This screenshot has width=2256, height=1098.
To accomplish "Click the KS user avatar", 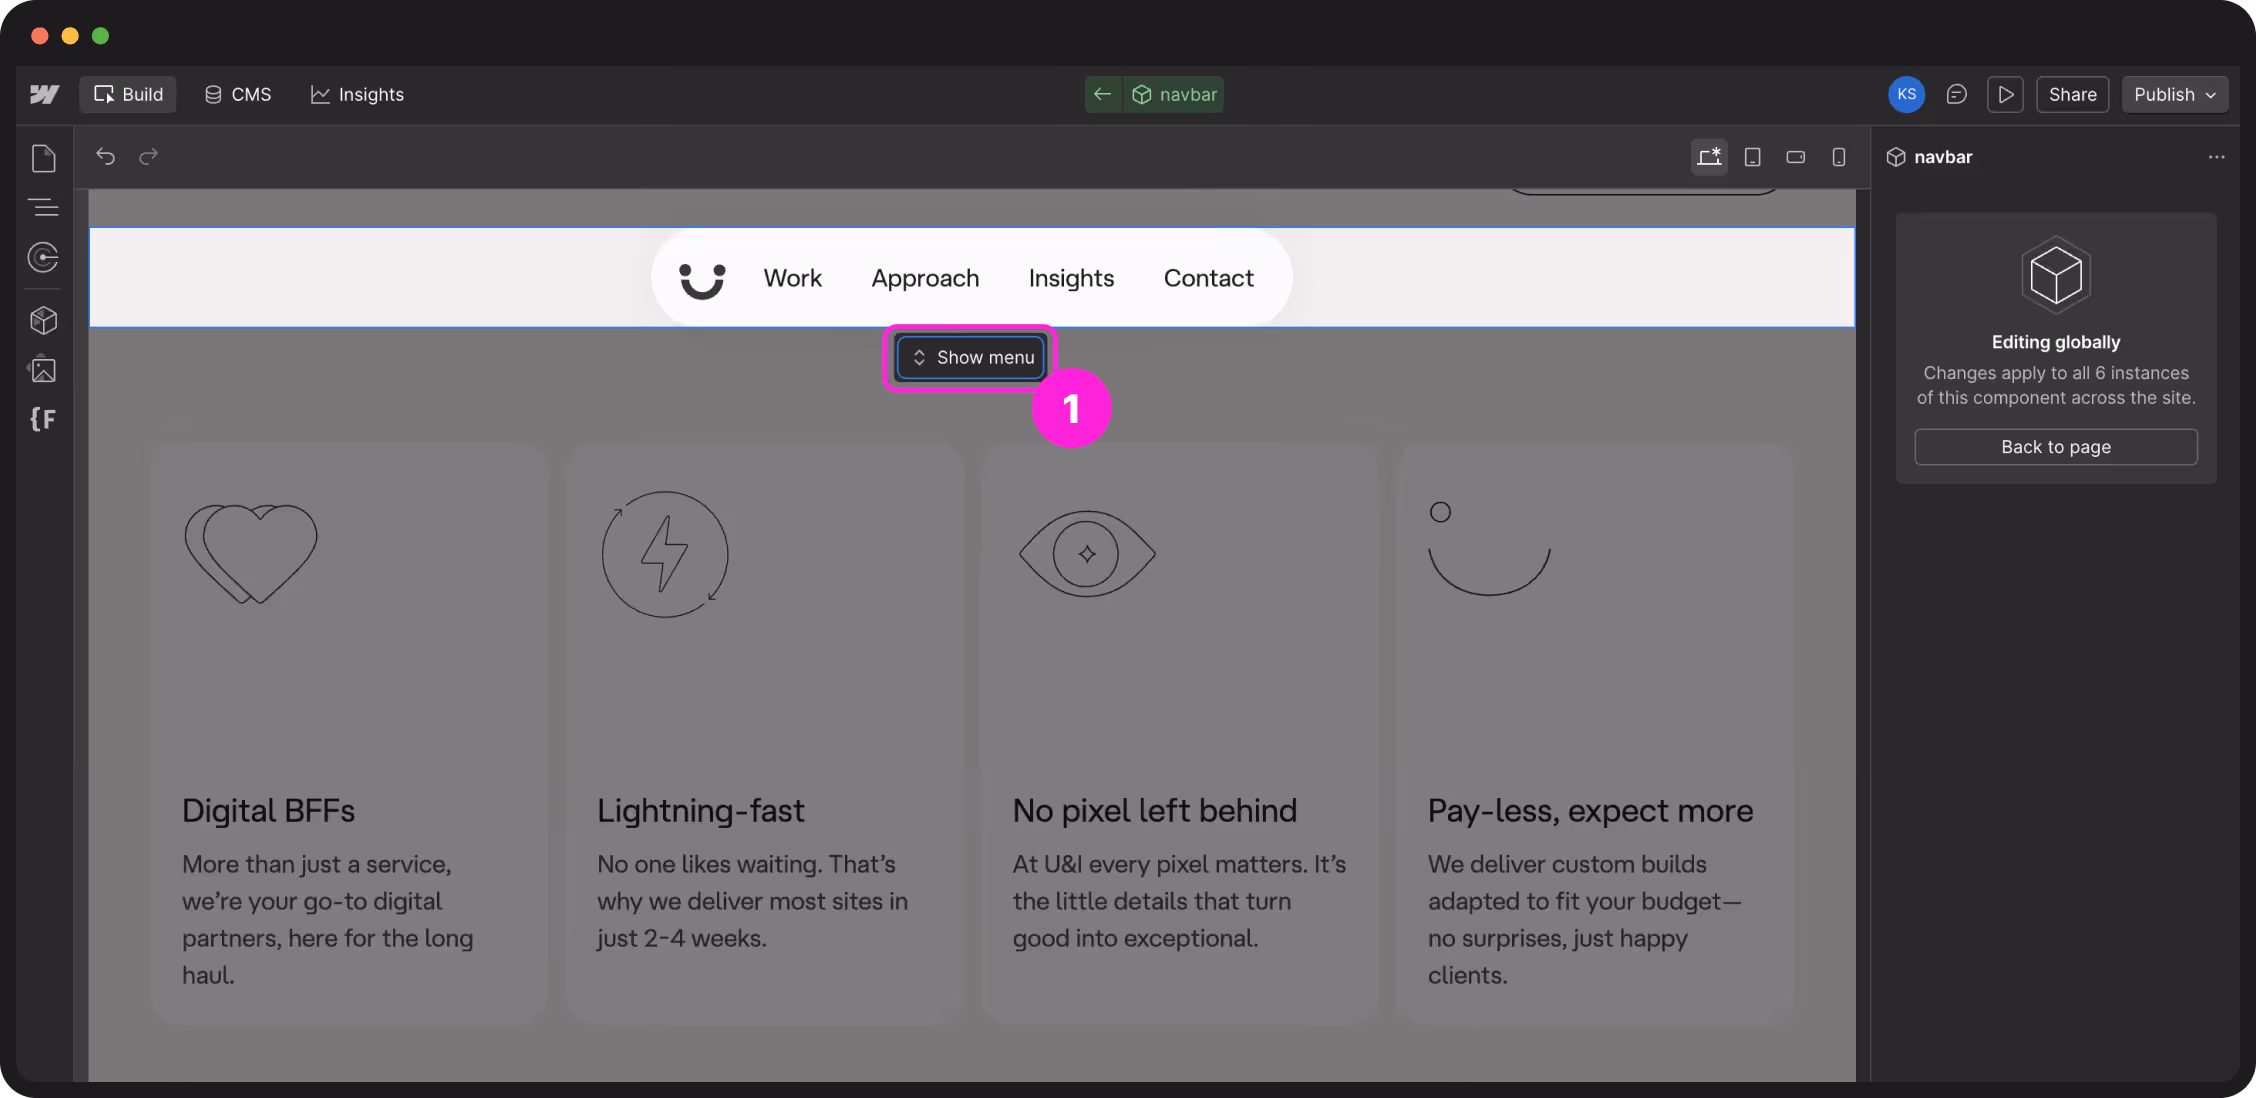I will (x=1905, y=94).
